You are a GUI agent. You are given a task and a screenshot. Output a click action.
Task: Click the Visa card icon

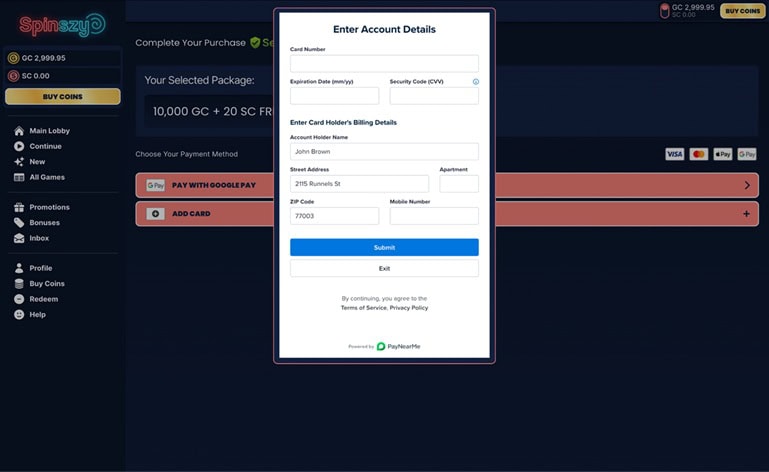coord(675,154)
